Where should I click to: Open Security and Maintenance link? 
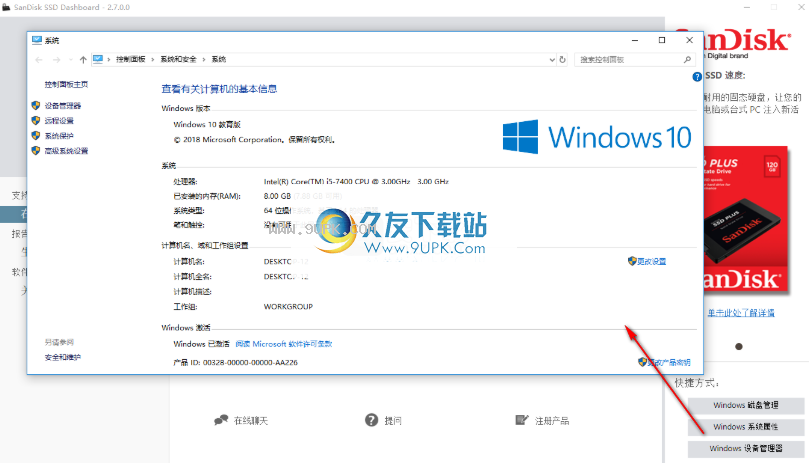pos(62,357)
